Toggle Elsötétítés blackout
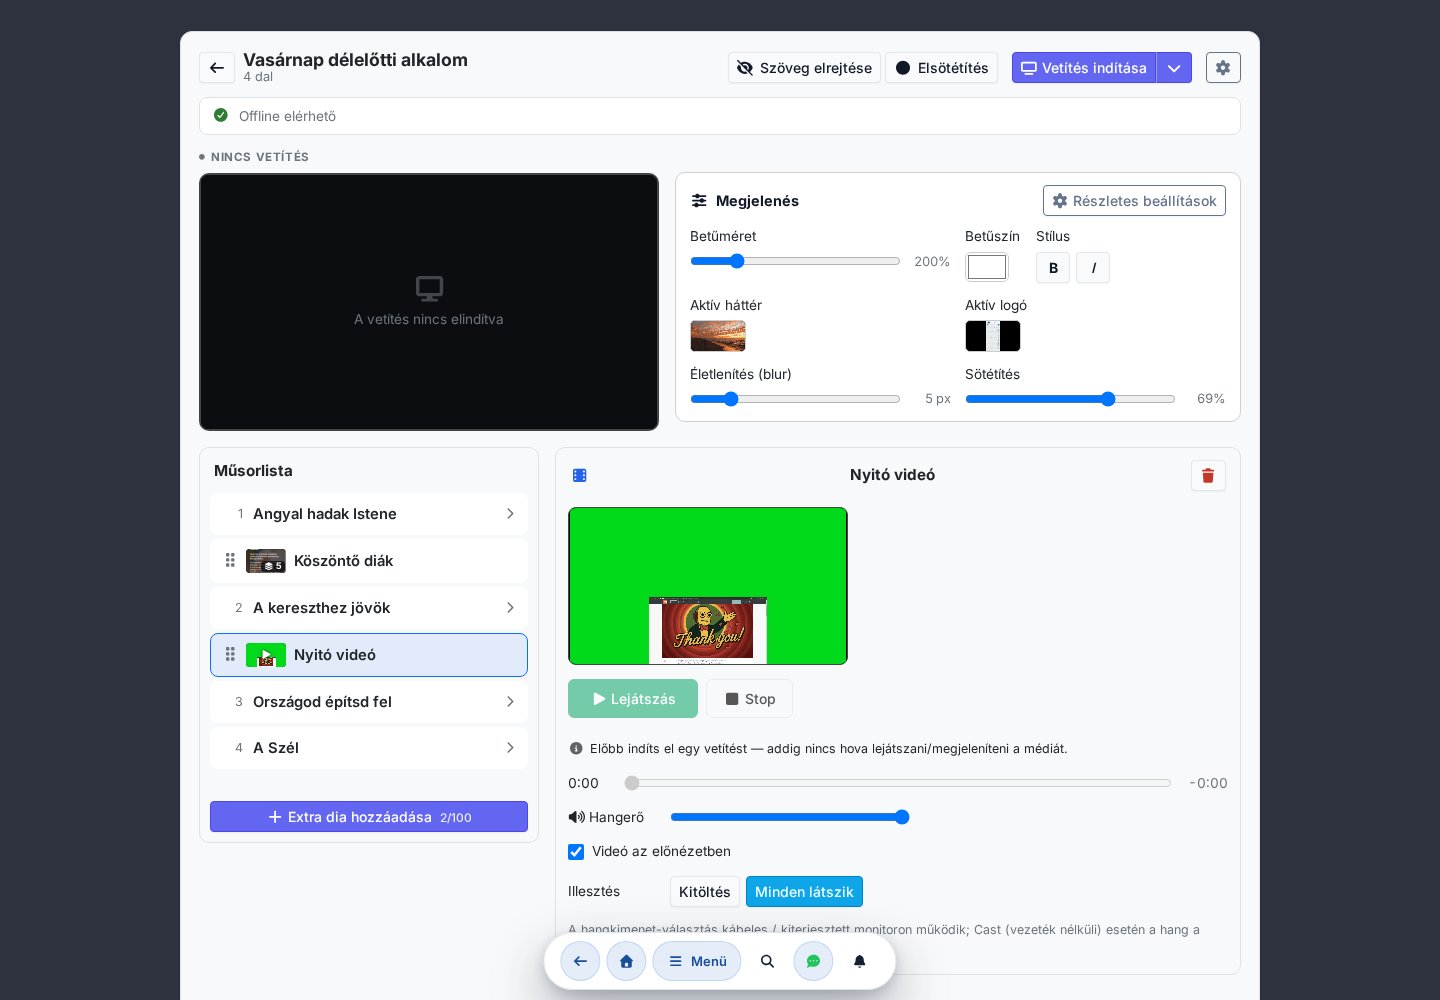The width and height of the screenshot is (1440, 1000). coord(941,68)
